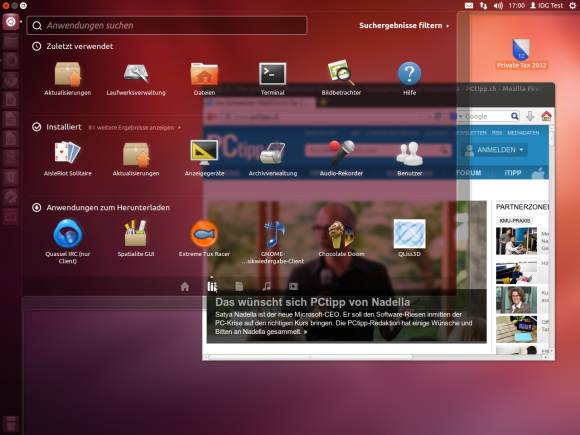Select Spatialite GUI for download
Viewport: 580px width, 435px height.
[x=136, y=238]
